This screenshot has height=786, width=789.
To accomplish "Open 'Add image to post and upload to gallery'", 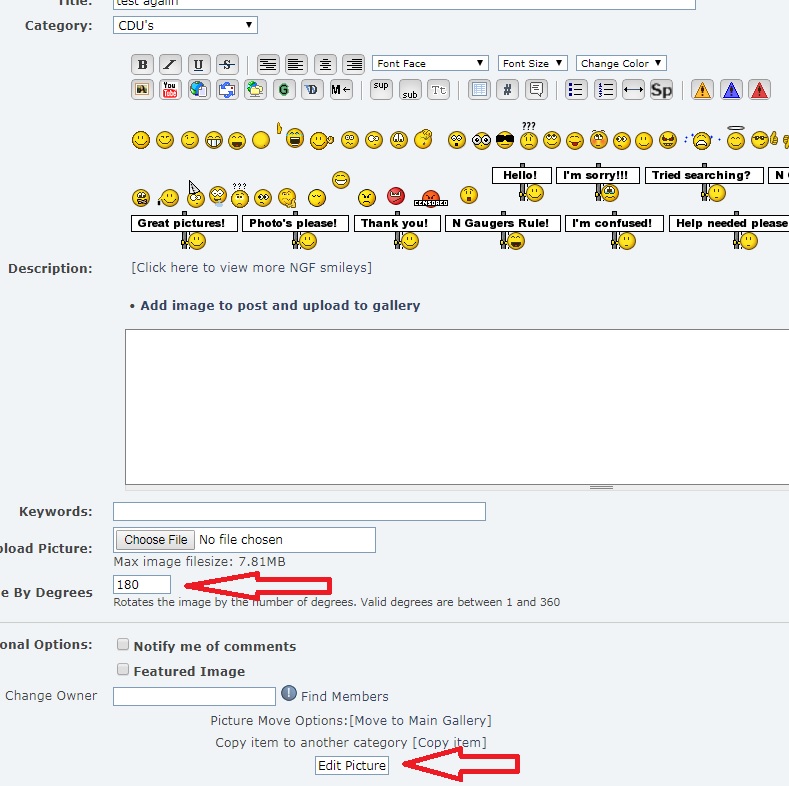I will pyautogui.click(x=280, y=305).
